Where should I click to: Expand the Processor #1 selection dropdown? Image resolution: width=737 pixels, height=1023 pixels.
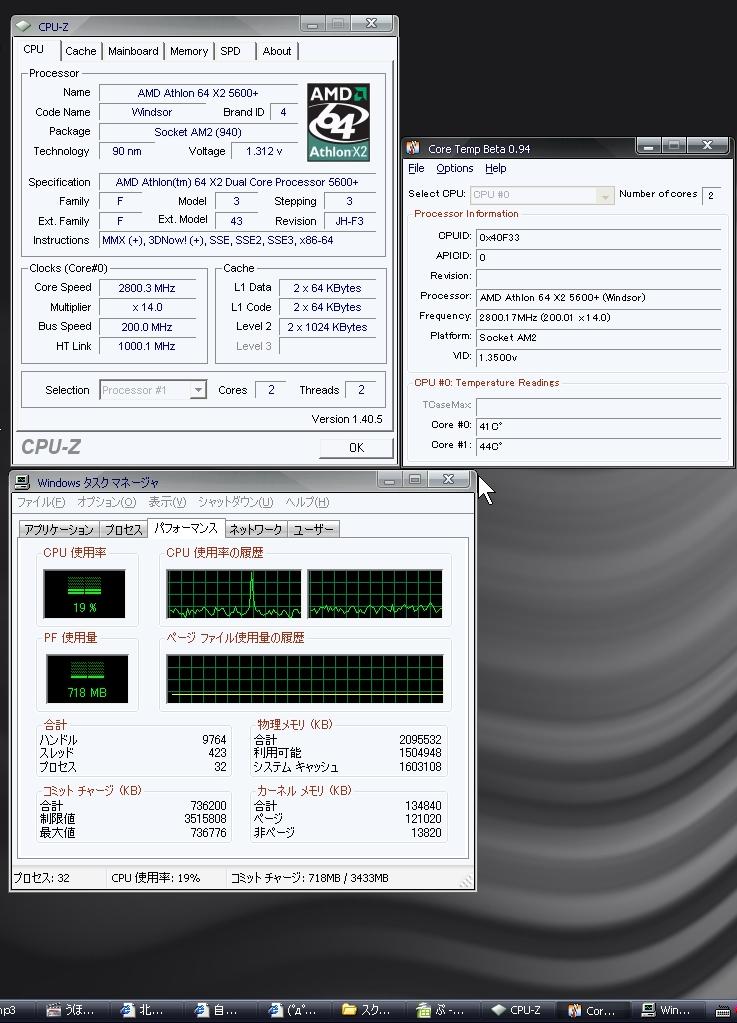(198, 390)
